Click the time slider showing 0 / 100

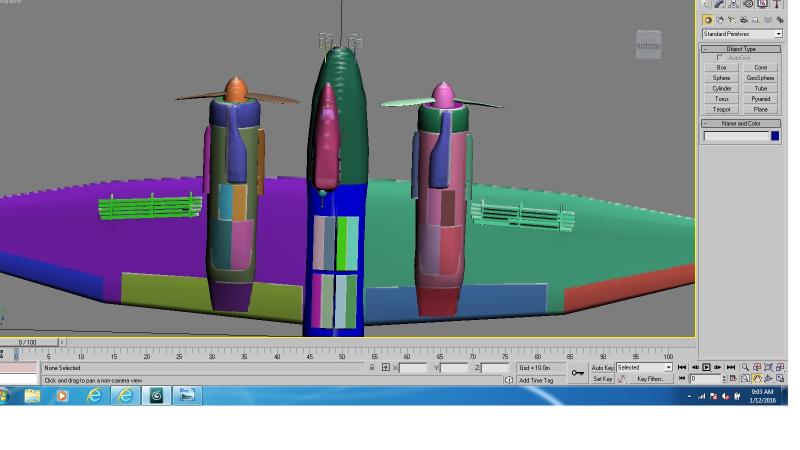tap(28, 342)
